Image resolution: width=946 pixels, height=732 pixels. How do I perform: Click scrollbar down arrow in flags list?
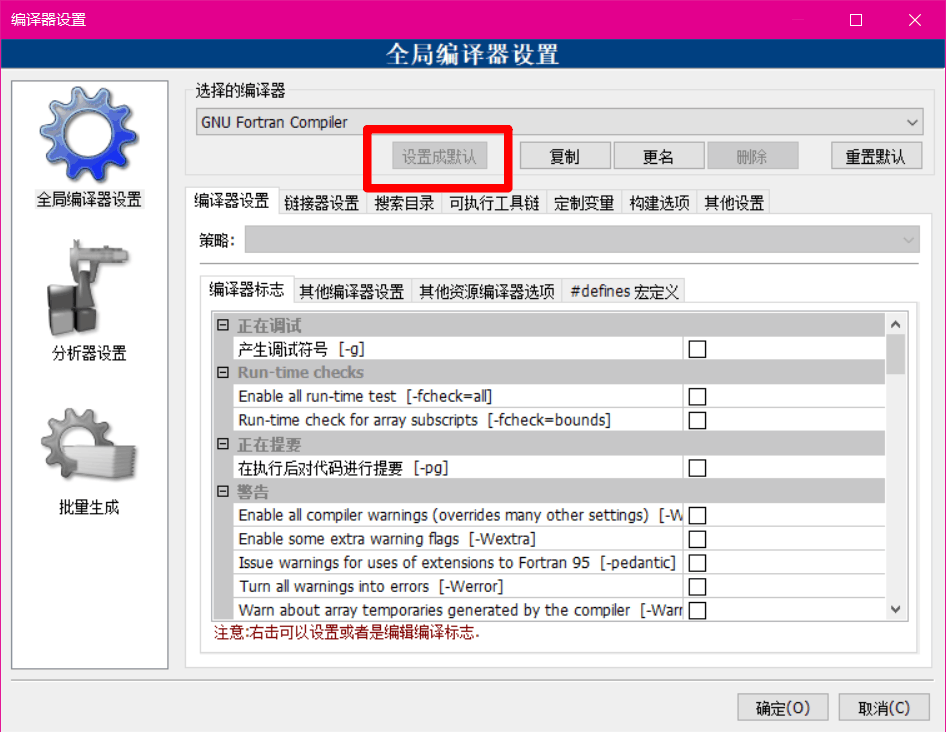click(896, 609)
